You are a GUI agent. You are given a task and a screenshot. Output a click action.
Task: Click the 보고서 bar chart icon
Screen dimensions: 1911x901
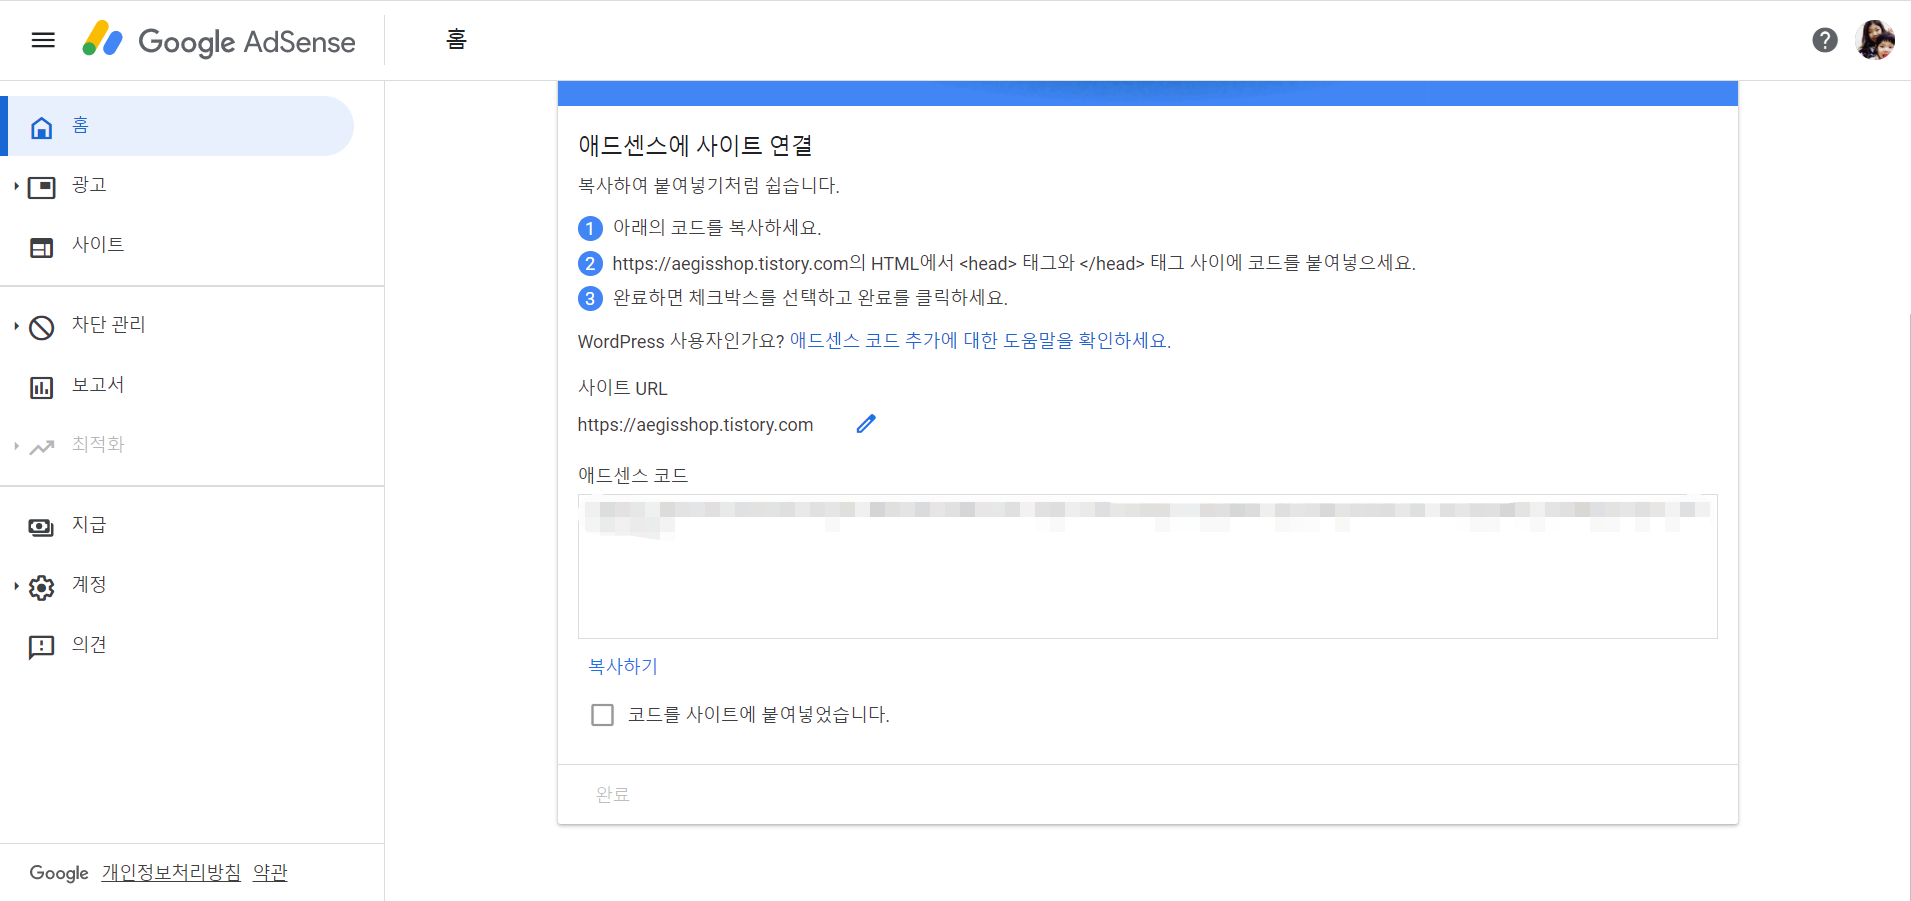point(41,387)
